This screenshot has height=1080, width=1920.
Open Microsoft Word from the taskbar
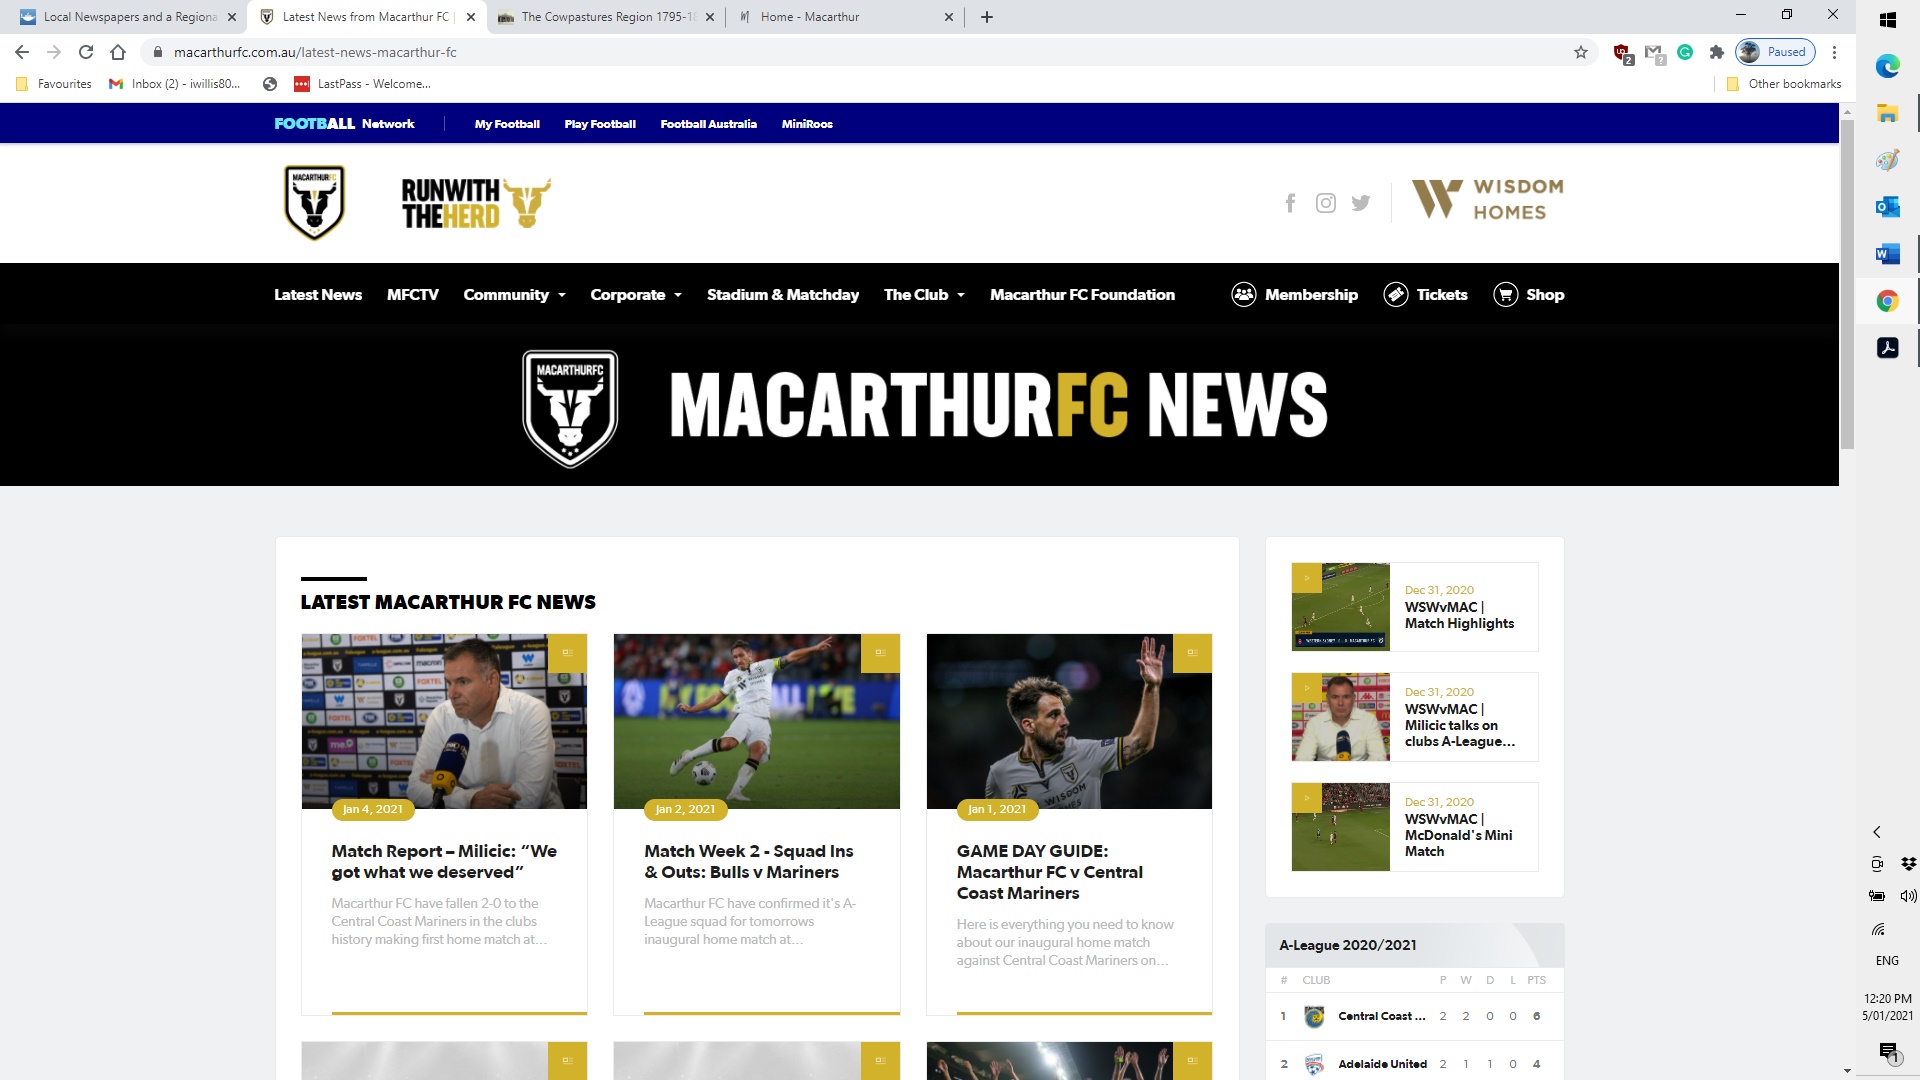1887,254
